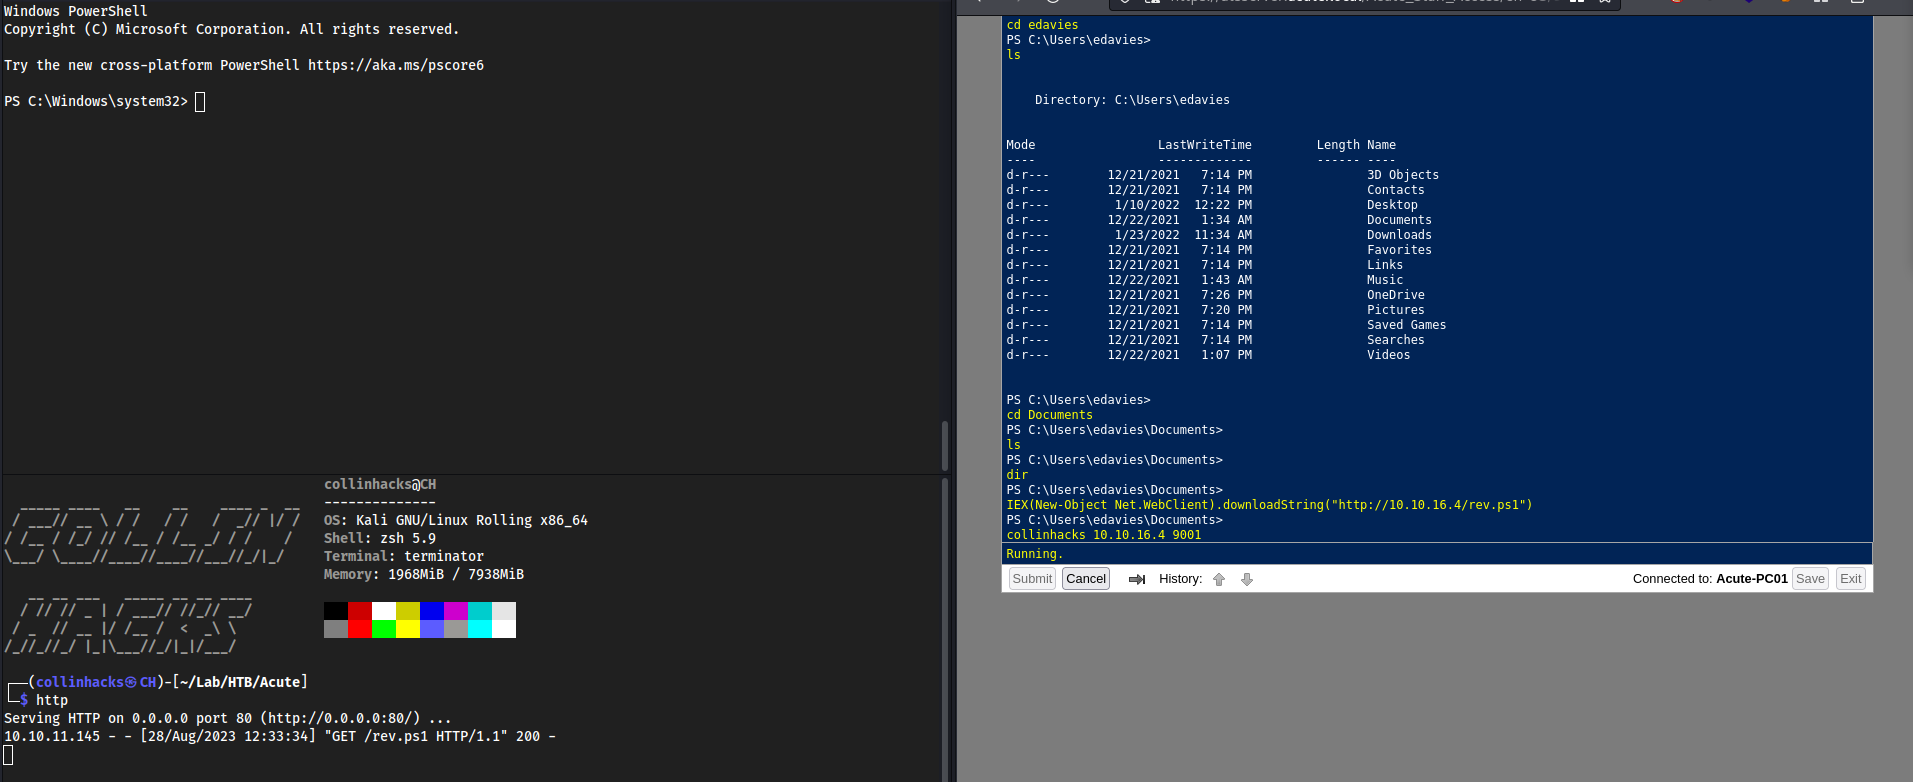Viewport: 1913px width, 782px height.
Task: Click the History up arrow icon
Action: tap(1219, 579)
